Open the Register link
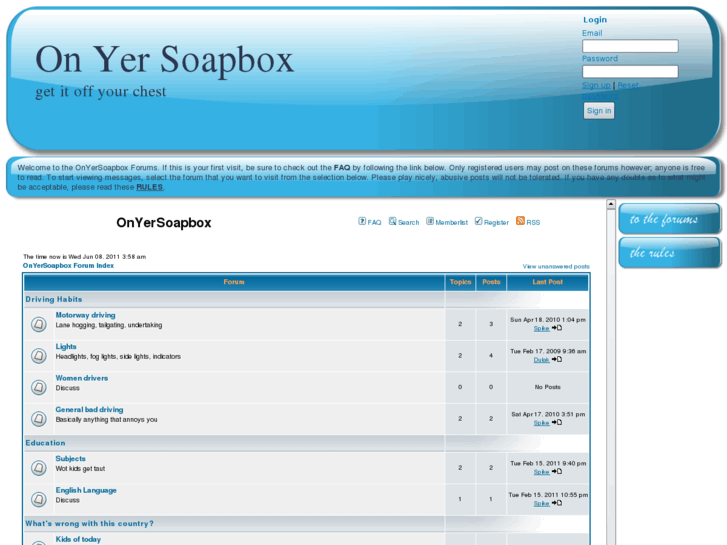The image size is (727, 545). coord(496,223)
